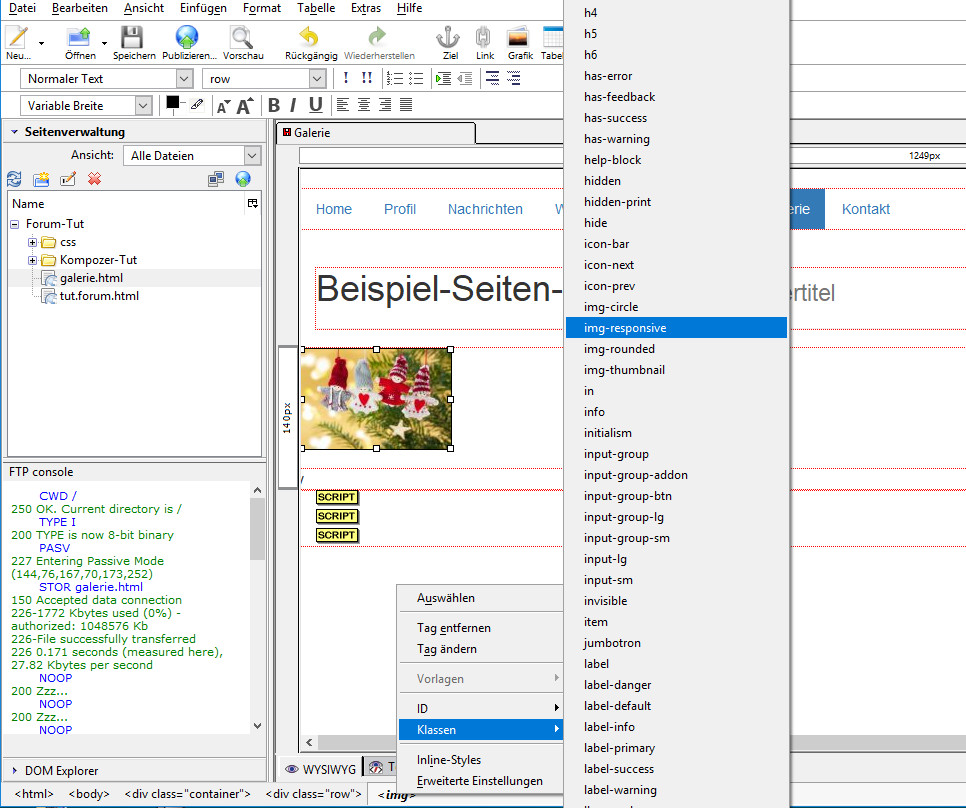
Task: Click the Publizieren globe icon
Action: point(188,38)
